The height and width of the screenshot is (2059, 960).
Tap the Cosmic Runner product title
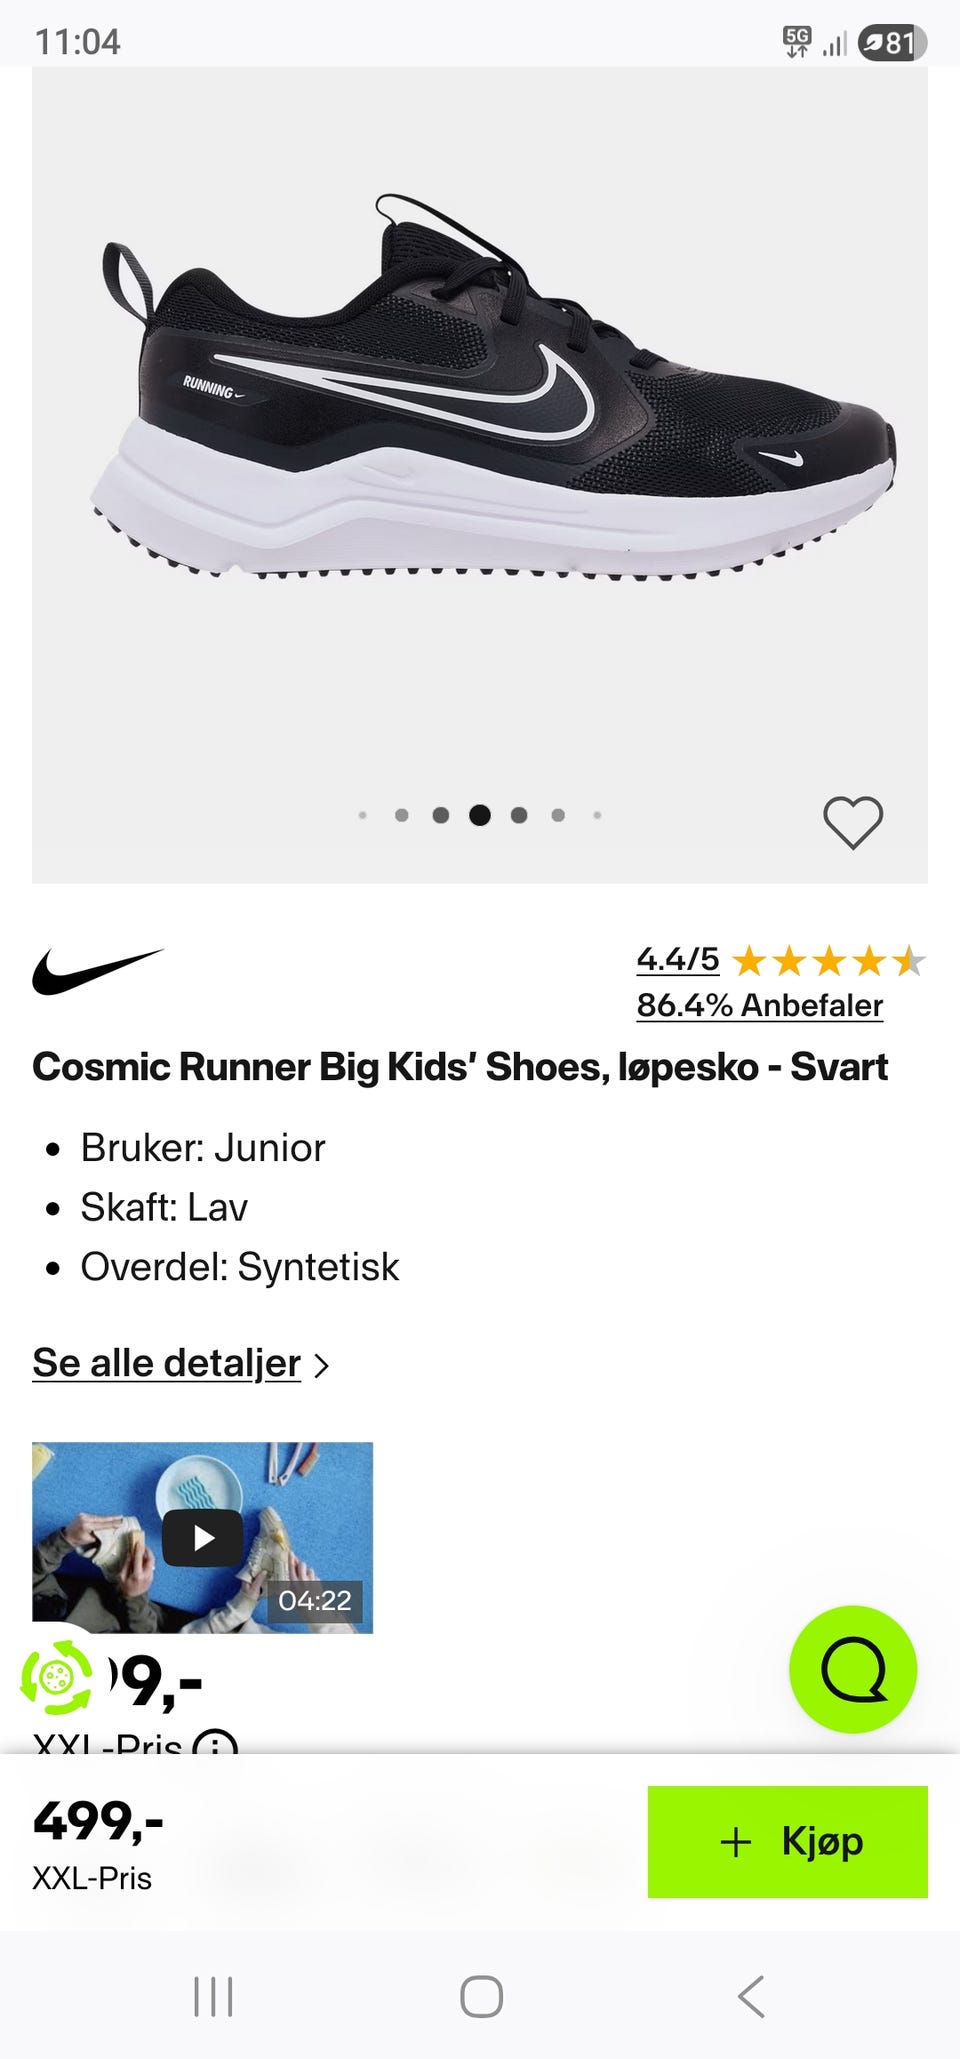(460, 1067)
